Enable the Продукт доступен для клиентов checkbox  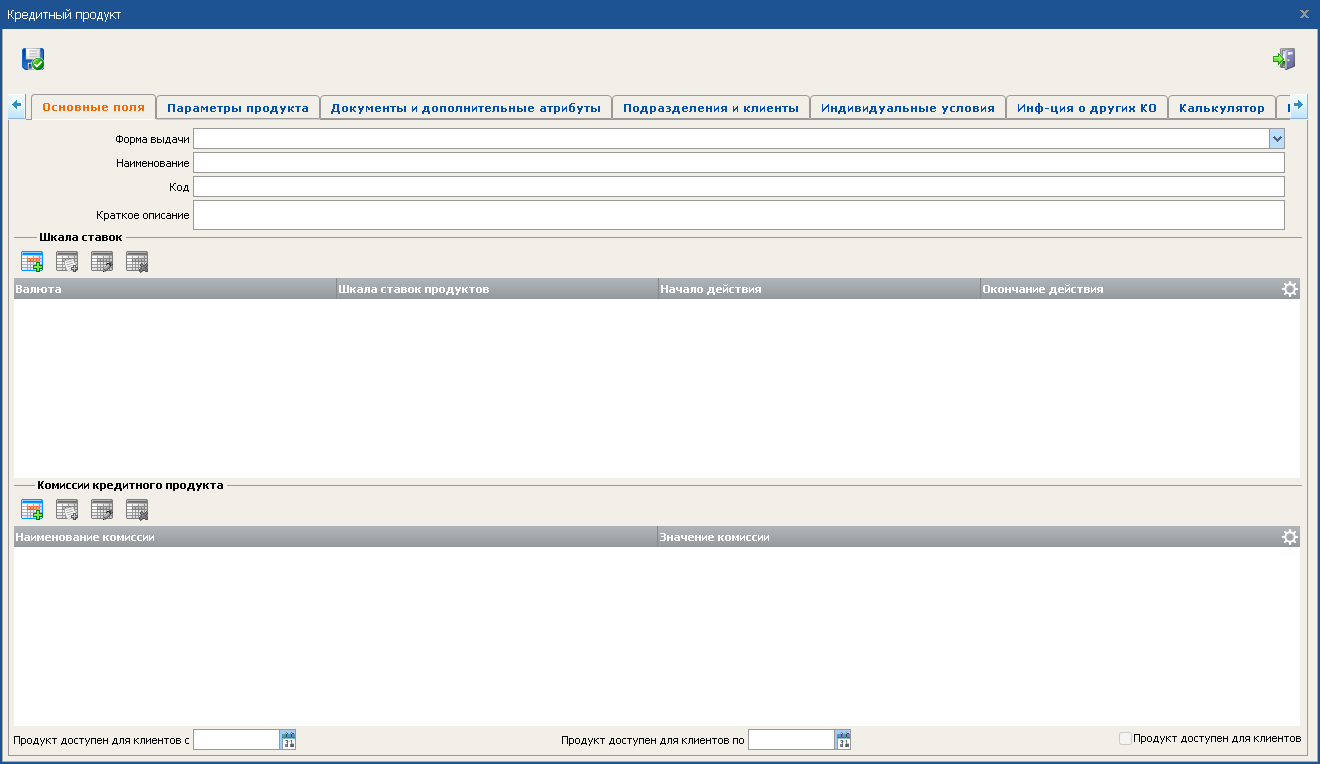tap(1125, 739)
